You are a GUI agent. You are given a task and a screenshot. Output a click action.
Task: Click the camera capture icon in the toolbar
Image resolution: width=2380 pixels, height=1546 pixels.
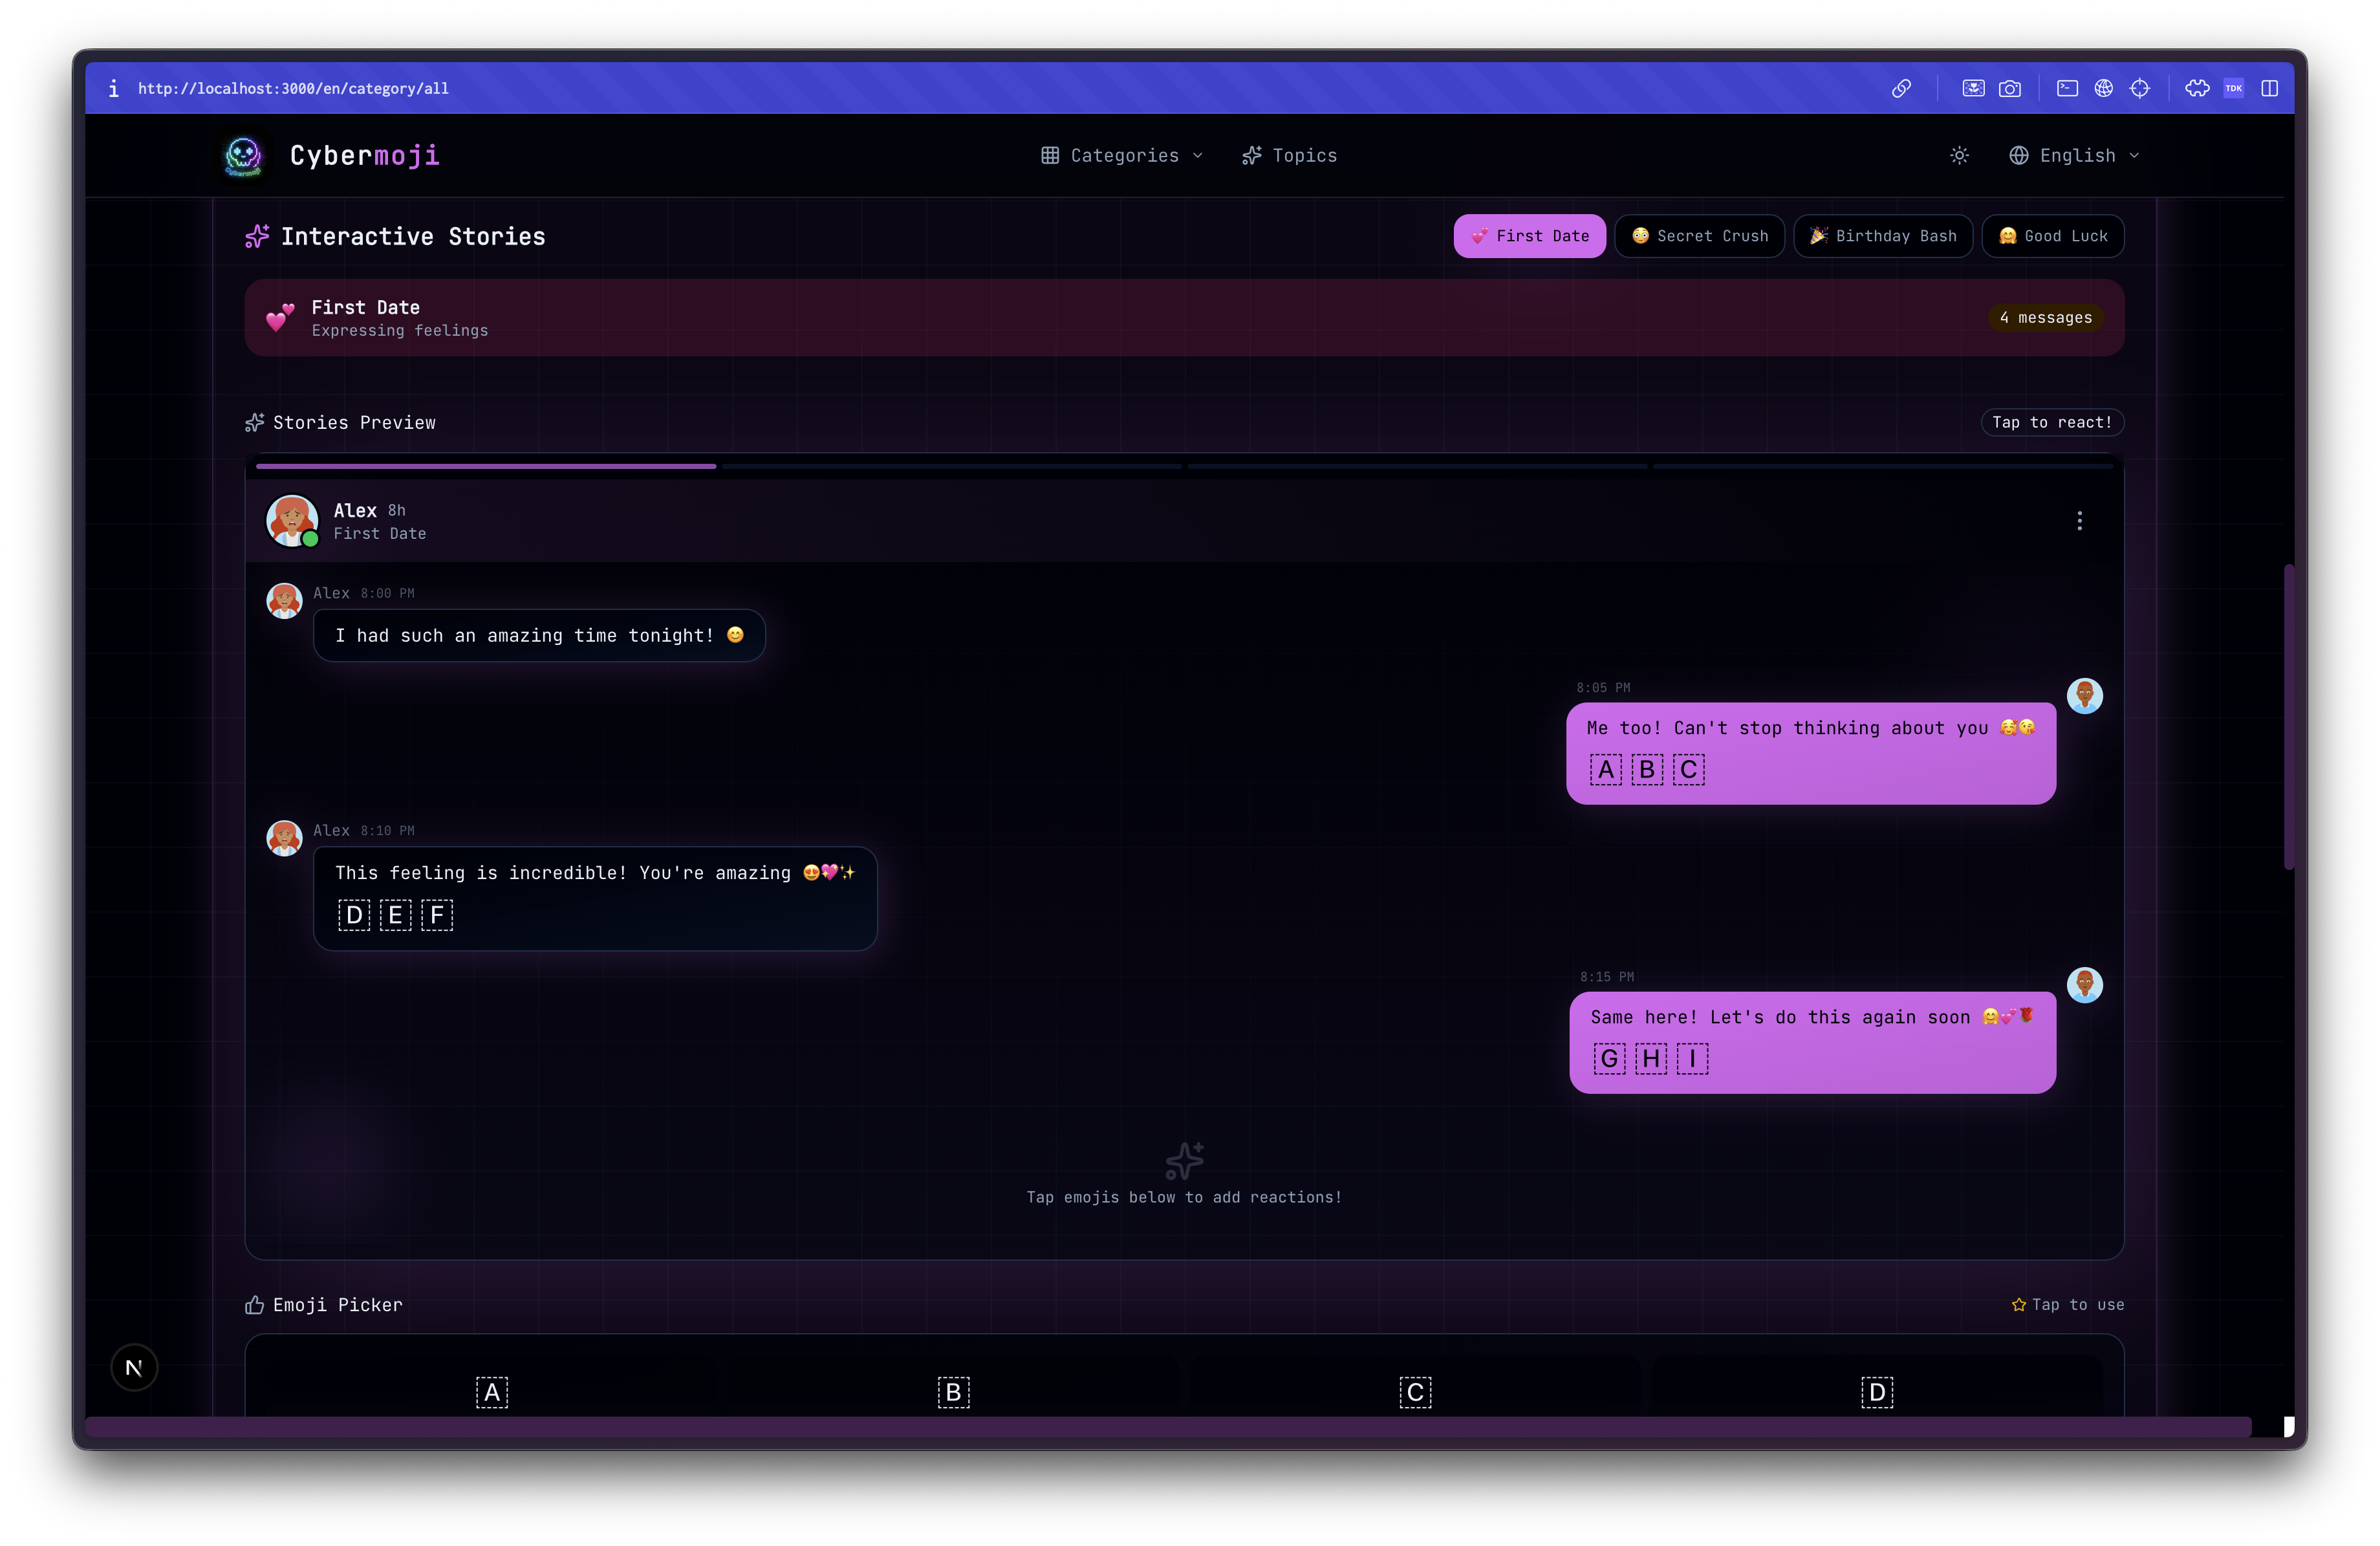pos(2011,88)
